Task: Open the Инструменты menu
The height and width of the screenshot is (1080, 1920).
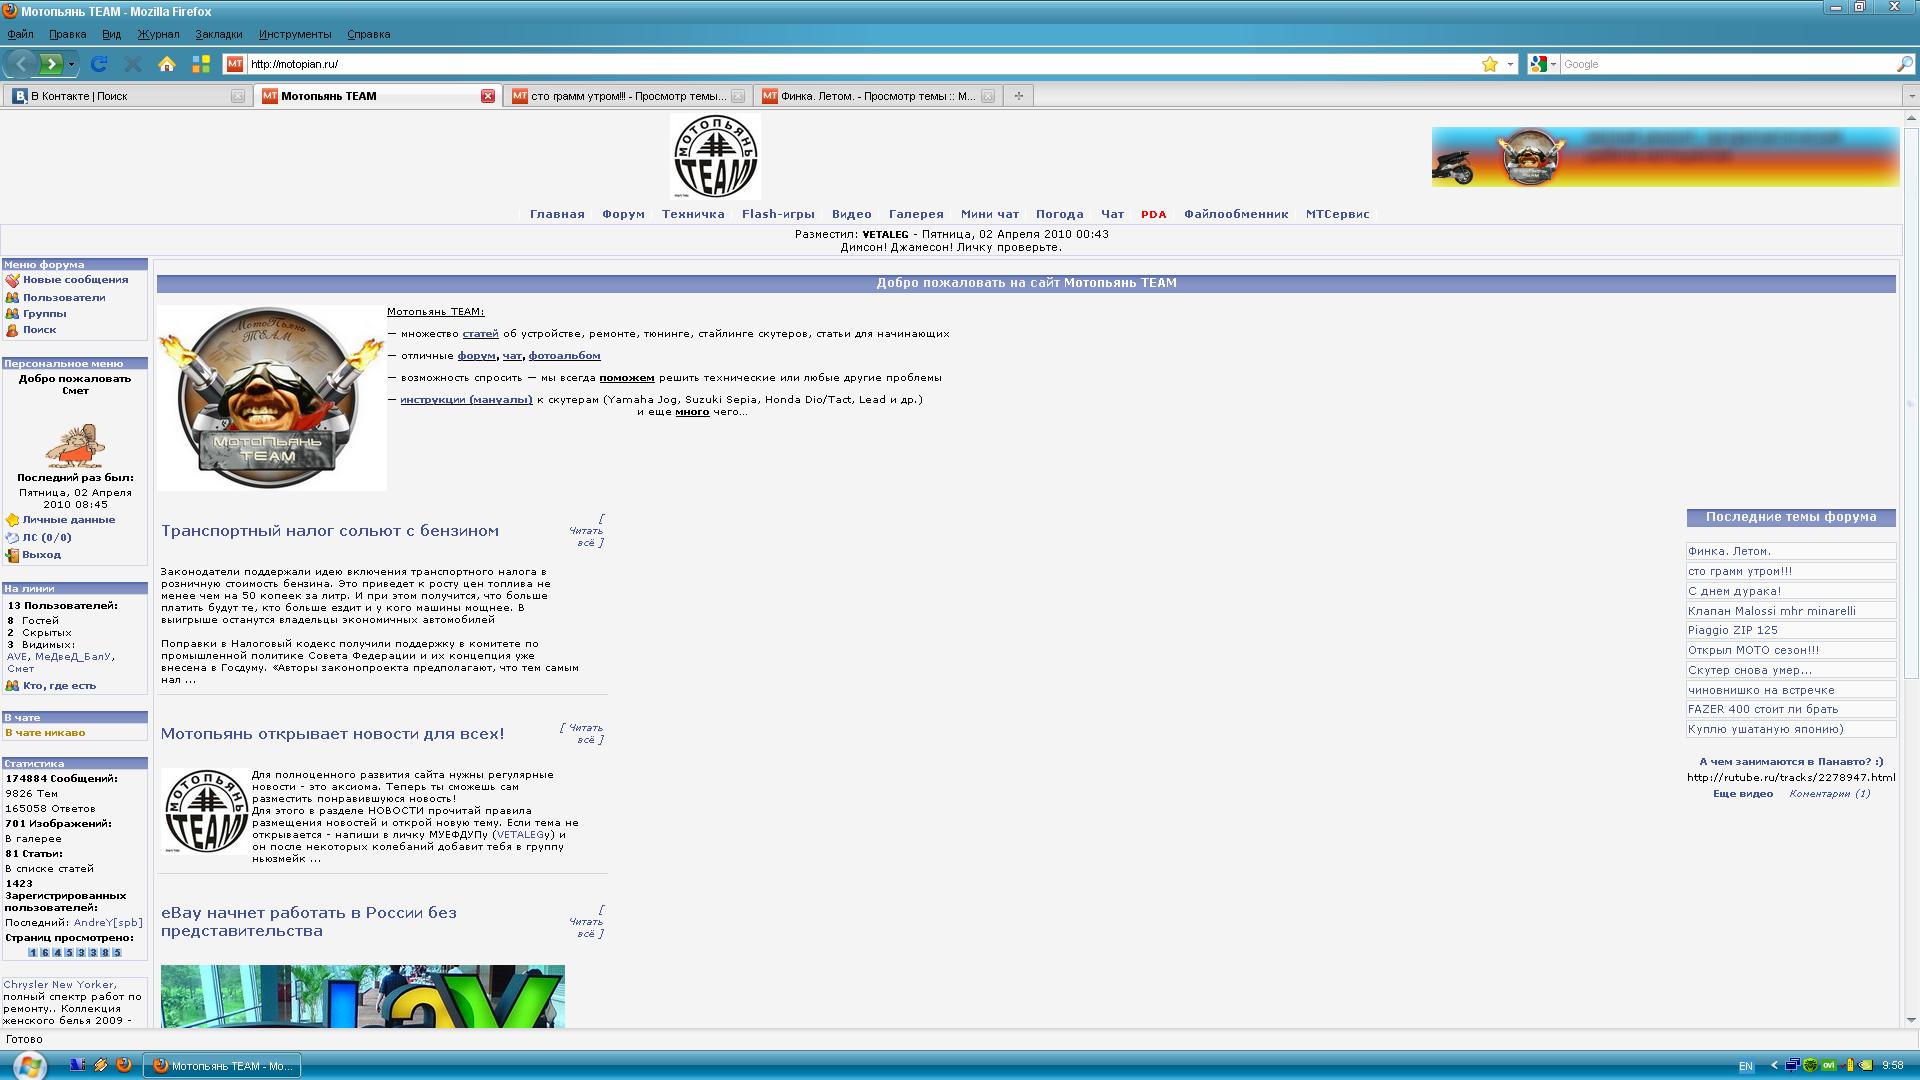Action: (295, 34)
